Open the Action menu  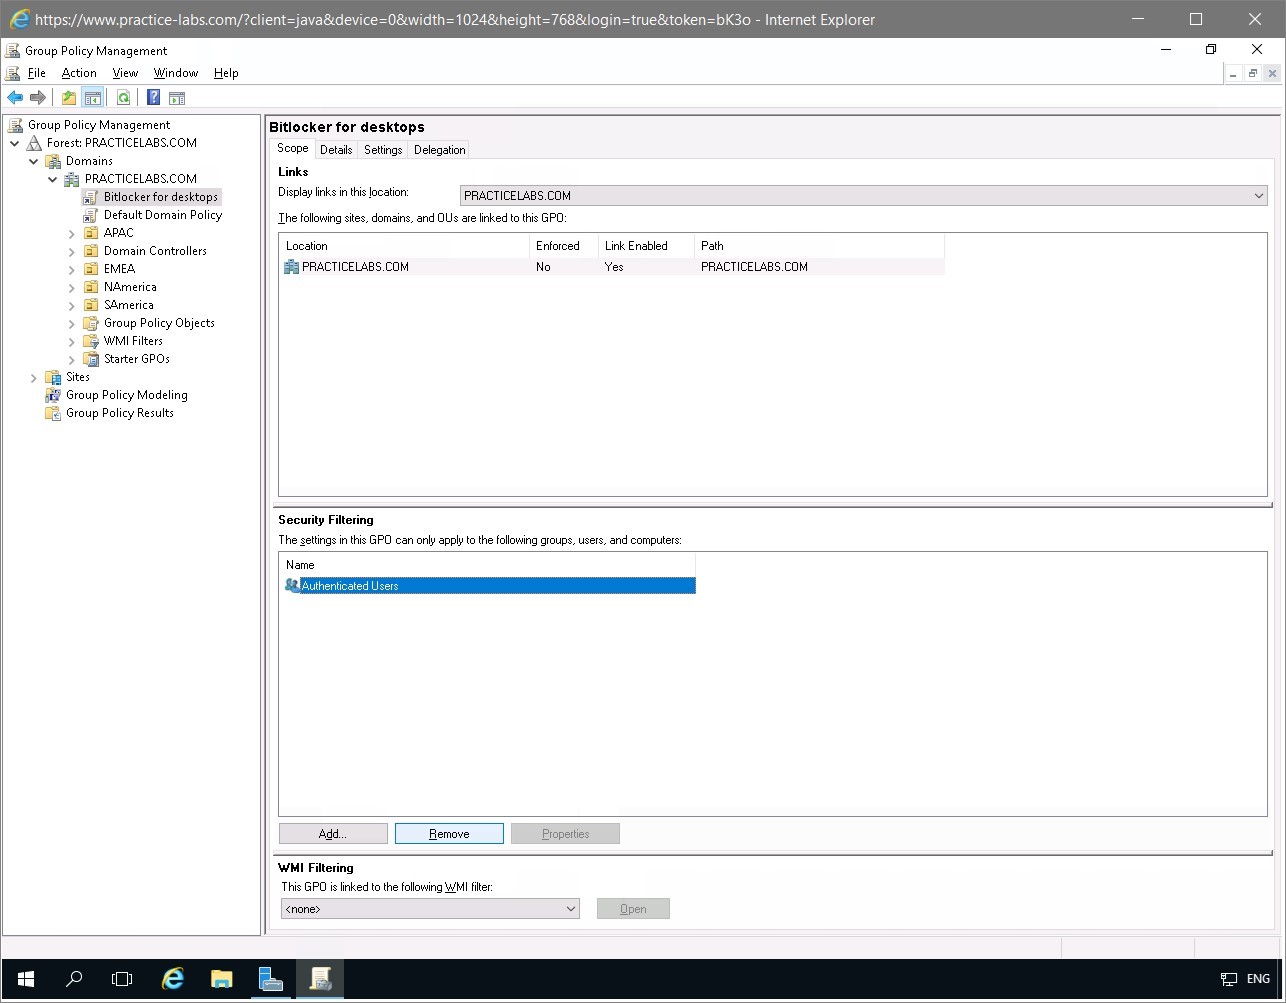point(78,72)
